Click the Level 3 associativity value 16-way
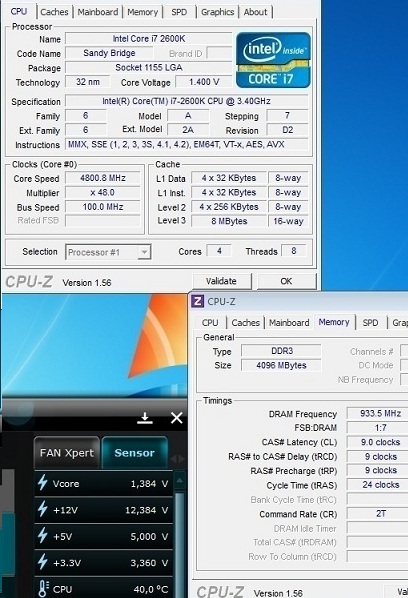This screenshot has height=598, width=408. coord(288,221)
